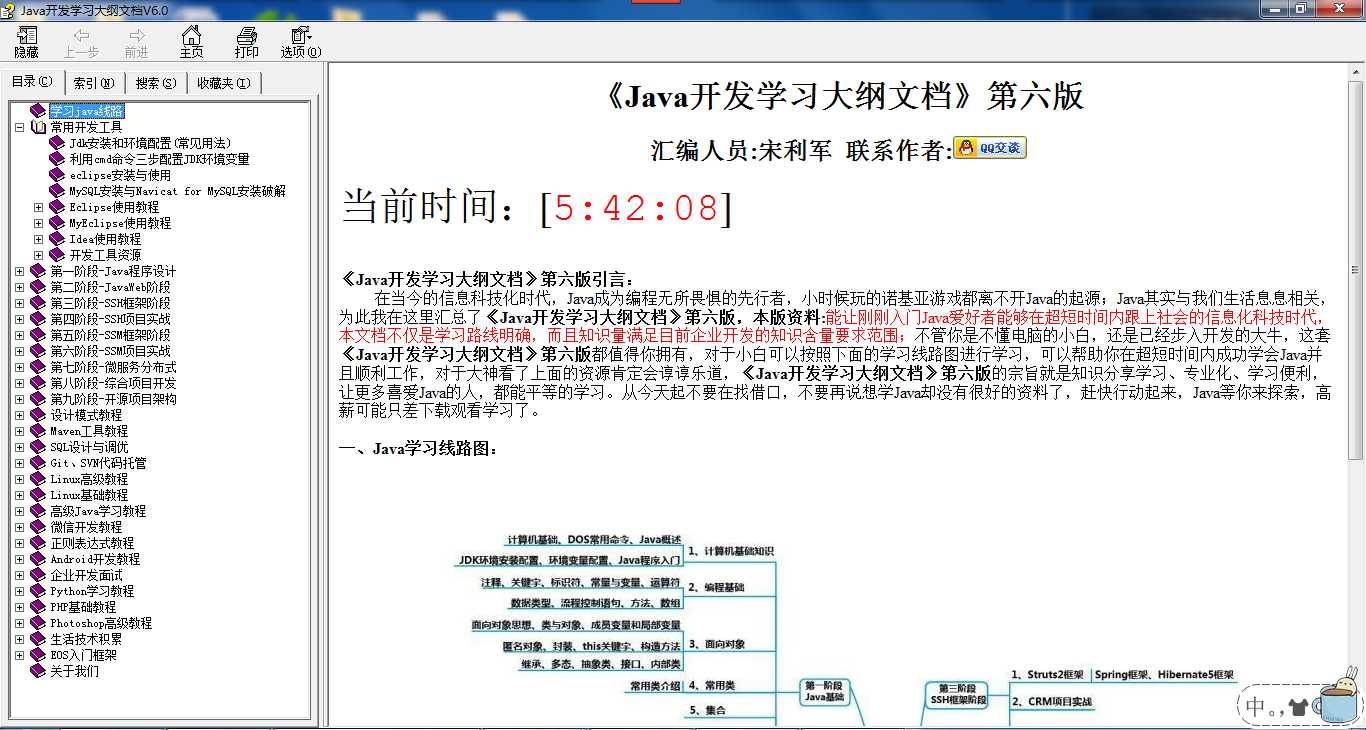Select 第九阶段-开源项目架构 entry
This screenshot has height=730, width=1366.
pyautogui.click(x=113, y=399)
